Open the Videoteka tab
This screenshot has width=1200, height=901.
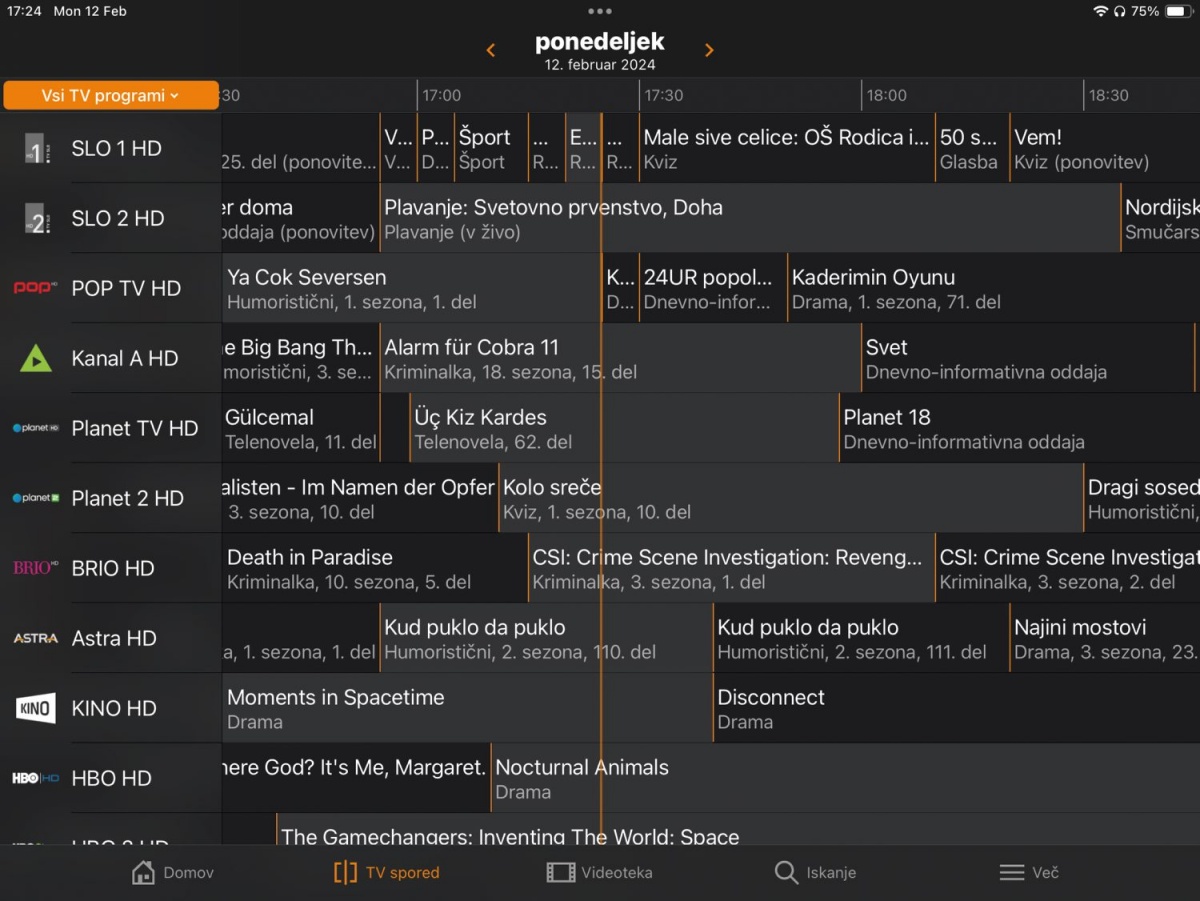(600, 872)
